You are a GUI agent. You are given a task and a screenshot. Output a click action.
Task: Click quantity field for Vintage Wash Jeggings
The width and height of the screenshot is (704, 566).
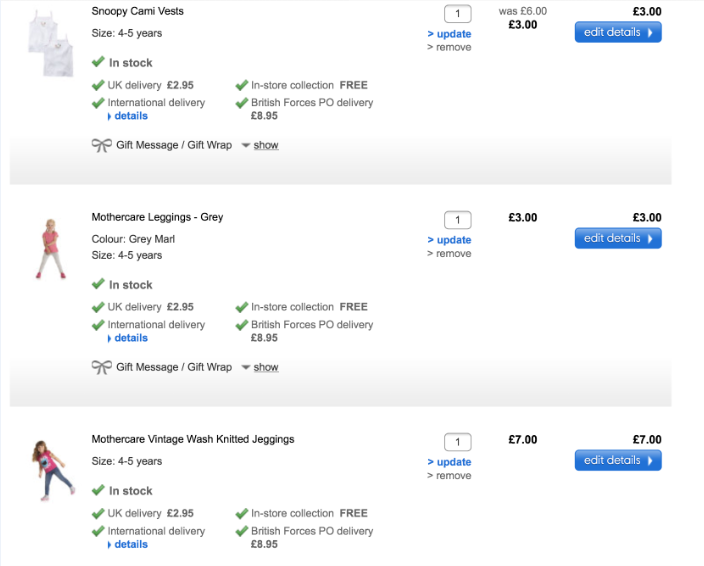coord(457,442)
